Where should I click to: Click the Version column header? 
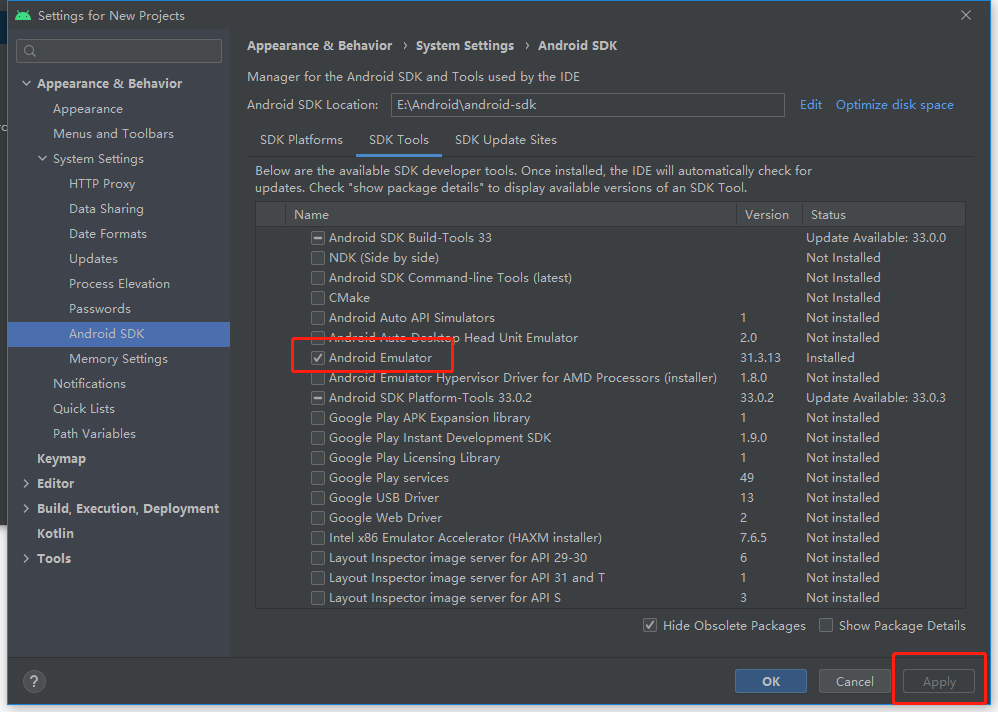[x=769, y=214]
